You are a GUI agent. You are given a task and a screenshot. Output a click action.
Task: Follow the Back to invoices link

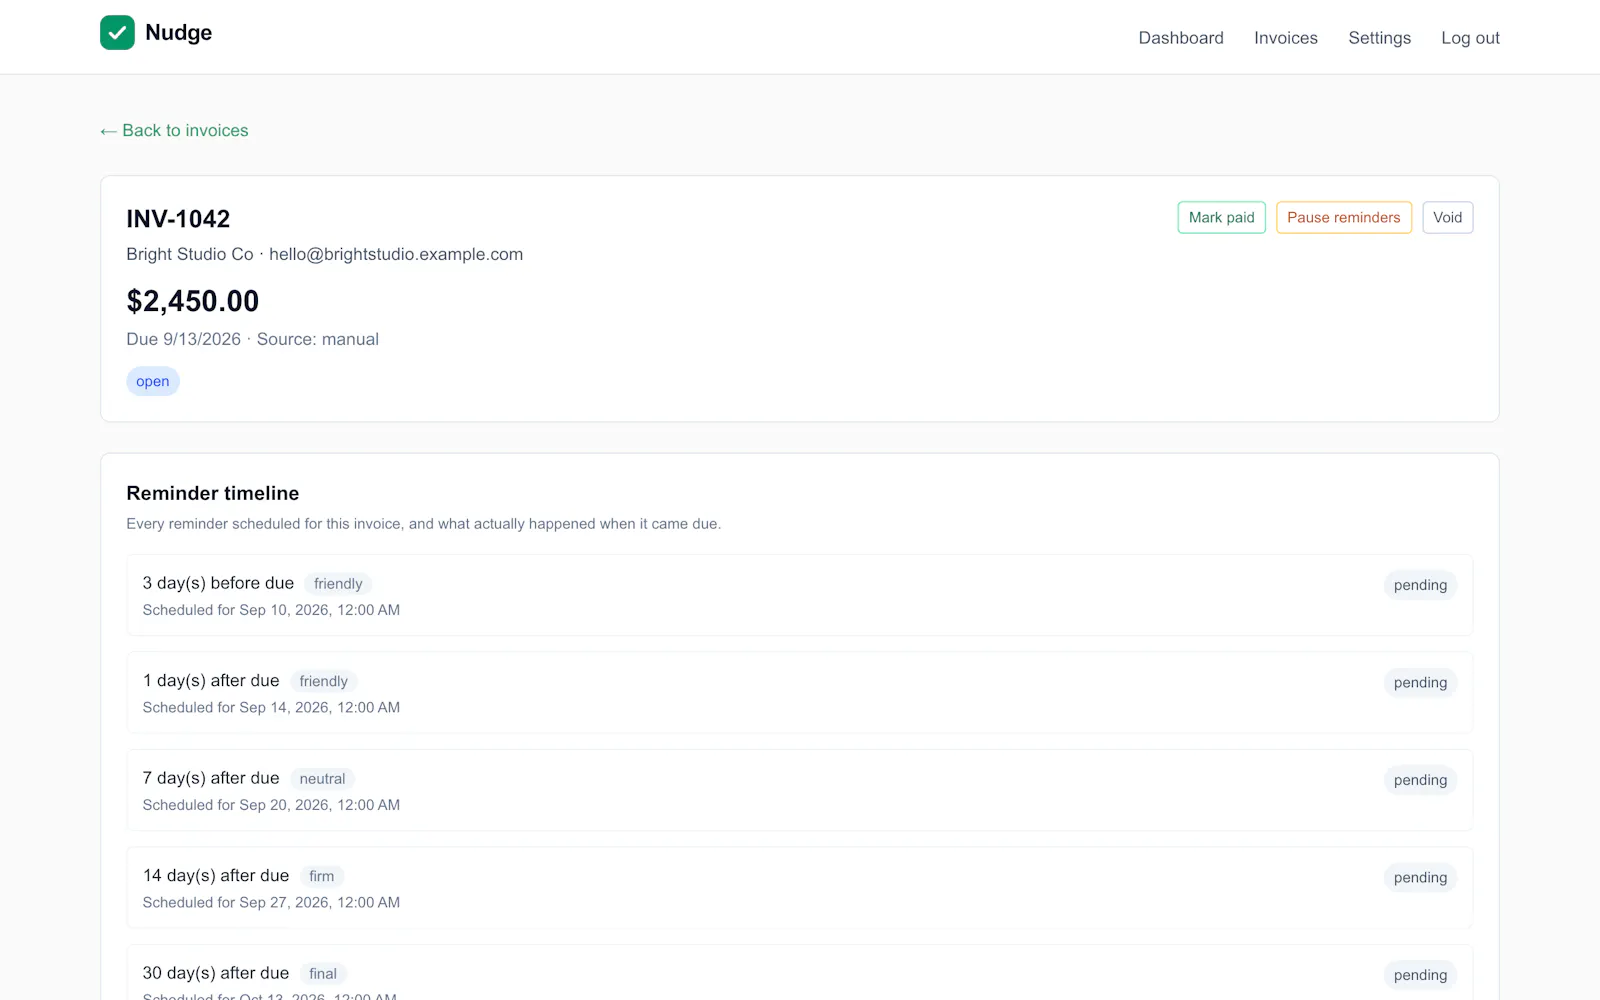[x=174, y=130]
